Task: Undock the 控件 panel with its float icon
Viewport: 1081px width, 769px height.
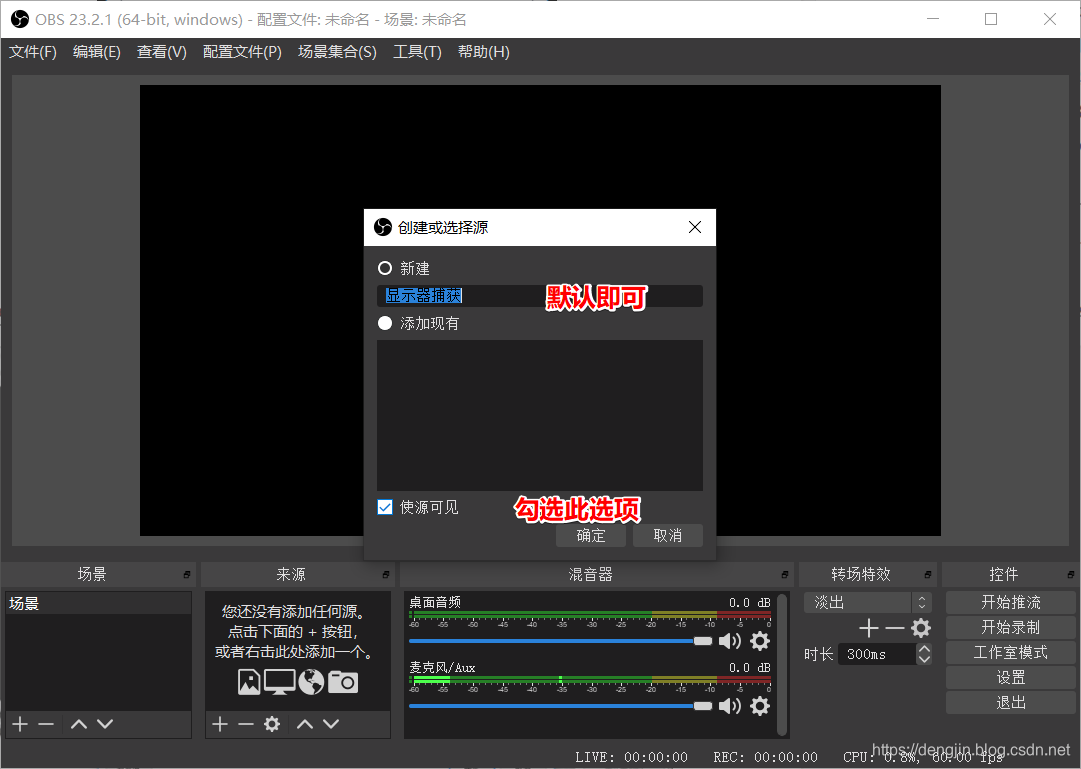Action: [1070, 575]
